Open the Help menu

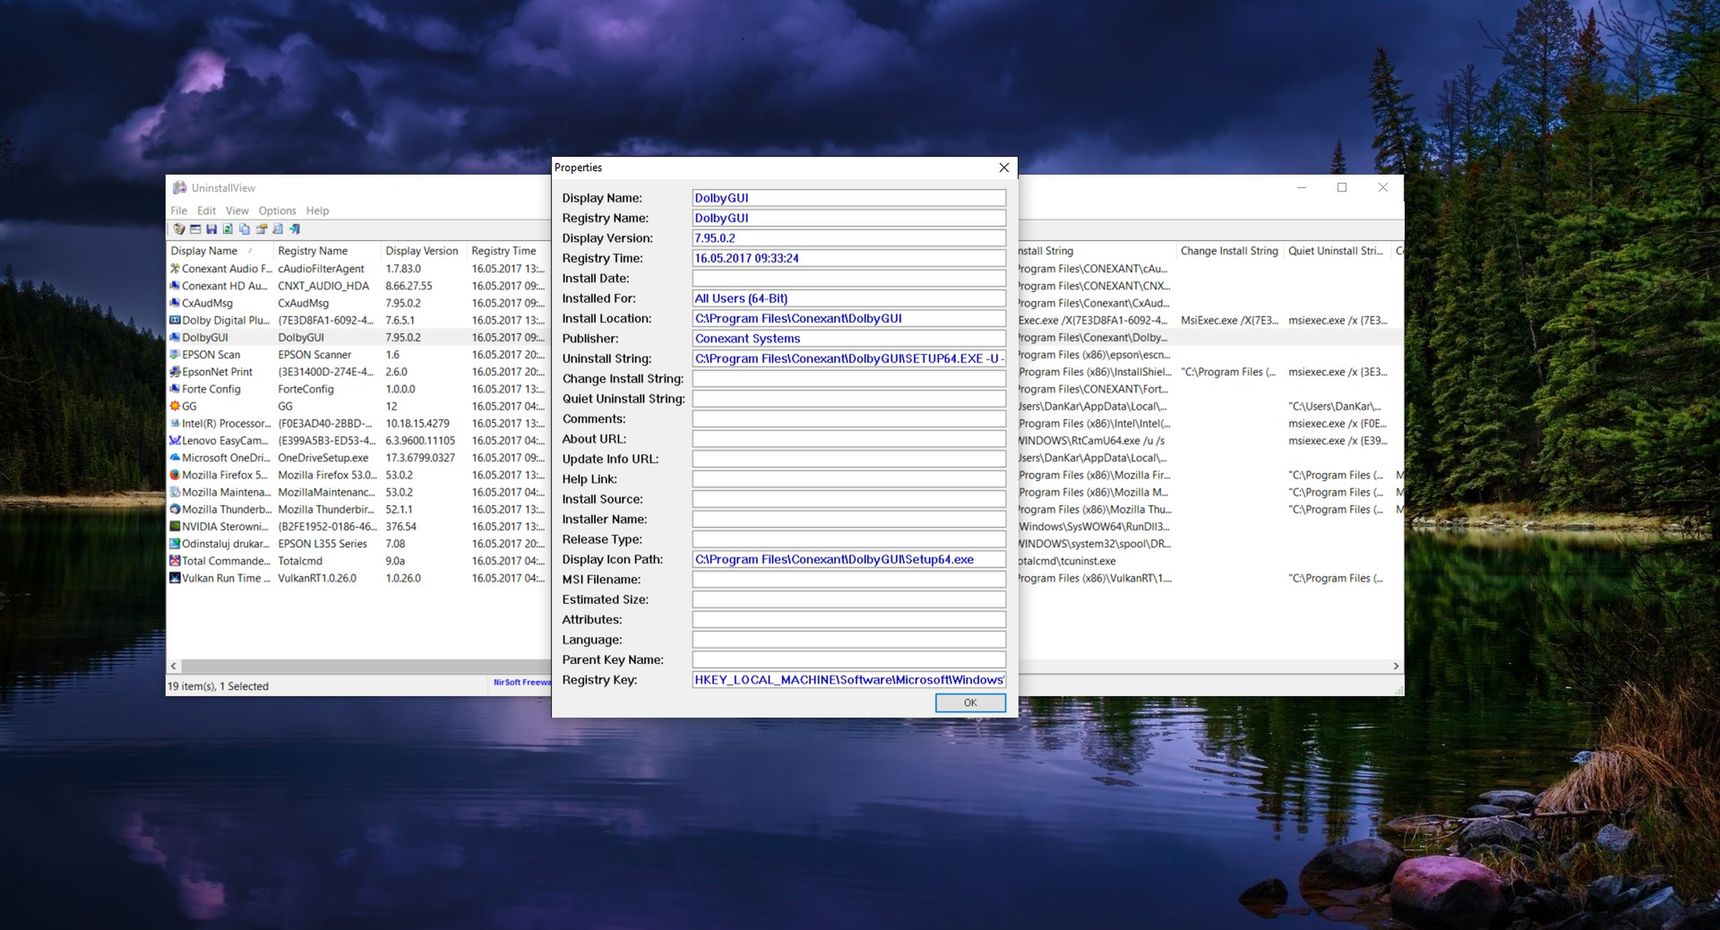317,211
